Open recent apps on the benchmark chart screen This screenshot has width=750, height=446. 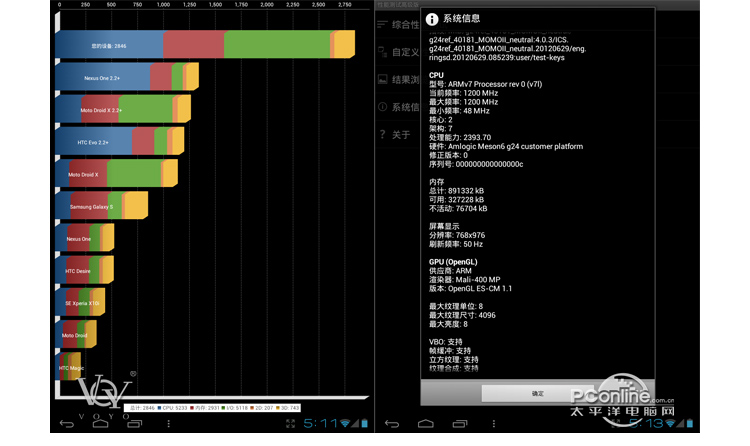[x=134, y=424]
